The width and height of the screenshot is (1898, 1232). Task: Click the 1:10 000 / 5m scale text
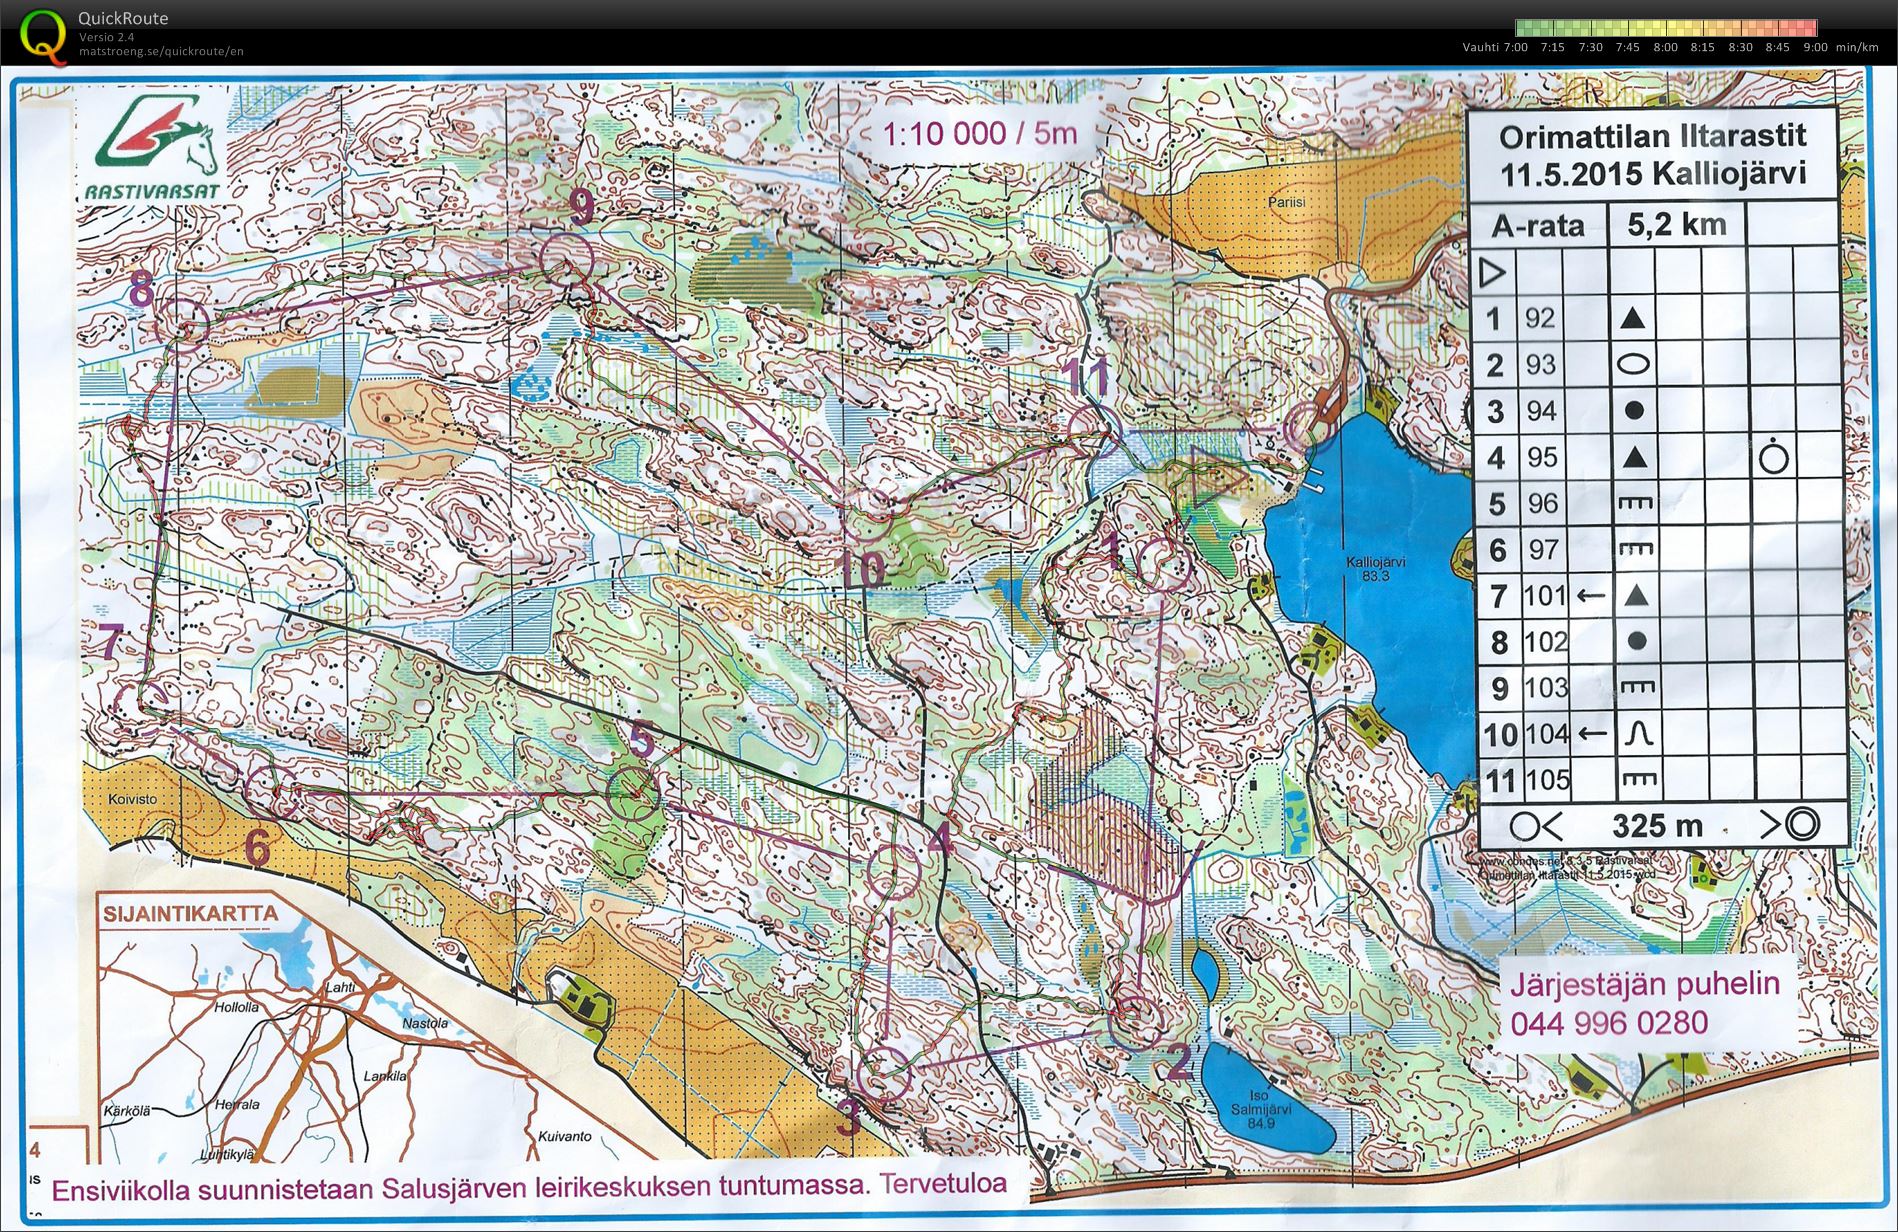pos(979,133)
